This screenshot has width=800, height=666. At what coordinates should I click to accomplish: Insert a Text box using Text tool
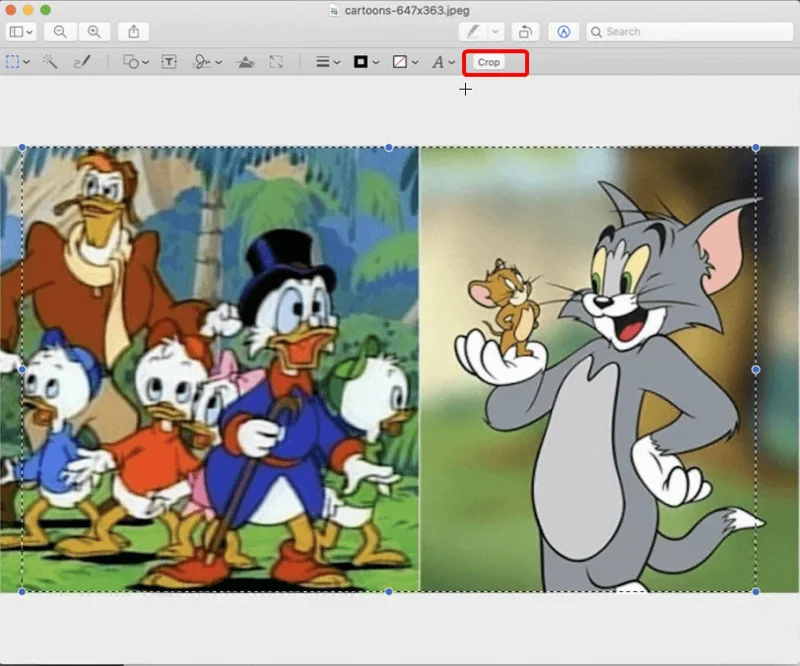(x=169, y=62)
